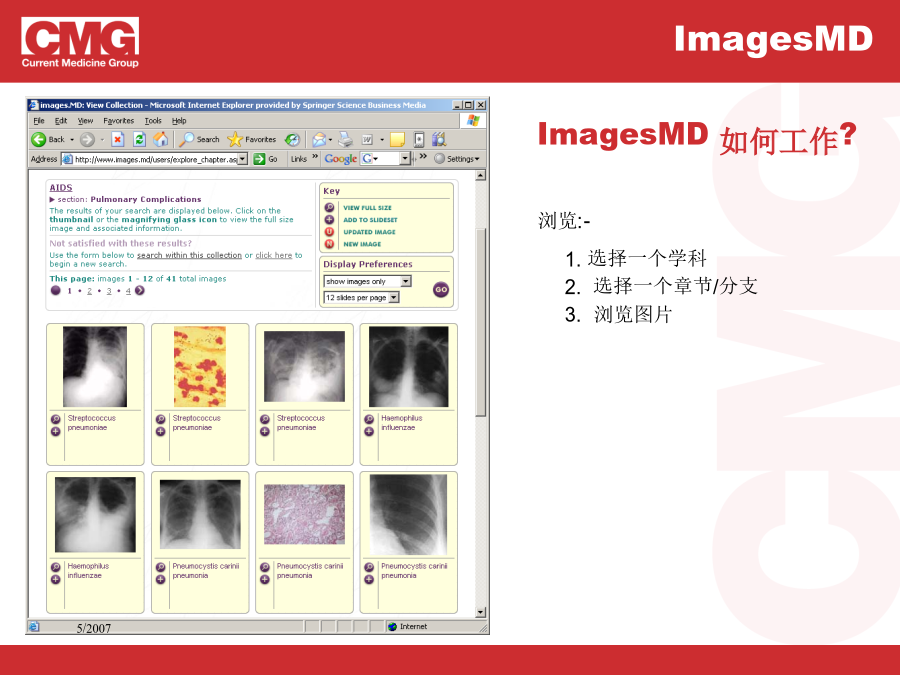The height and width of the screenshot is (675, 900).
Task: Click the Internet zone globe in status bar
Action: tap(393, 627)
